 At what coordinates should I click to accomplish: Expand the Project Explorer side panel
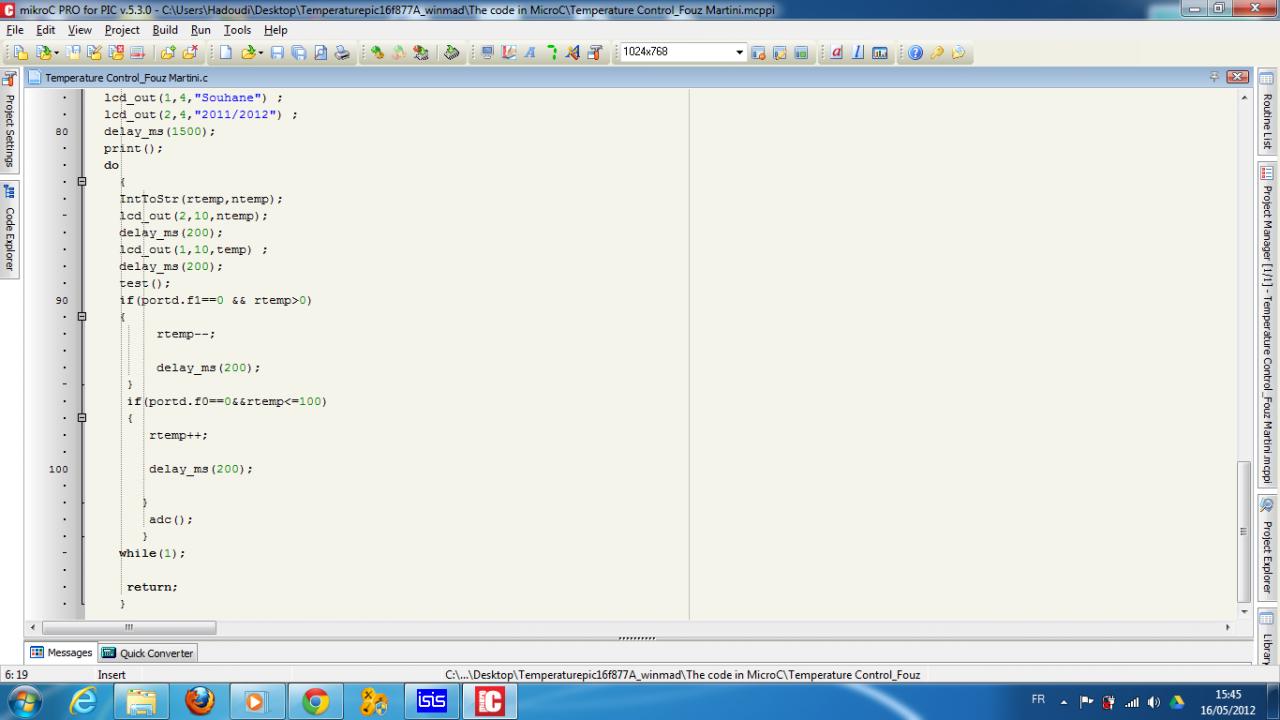1268,546
